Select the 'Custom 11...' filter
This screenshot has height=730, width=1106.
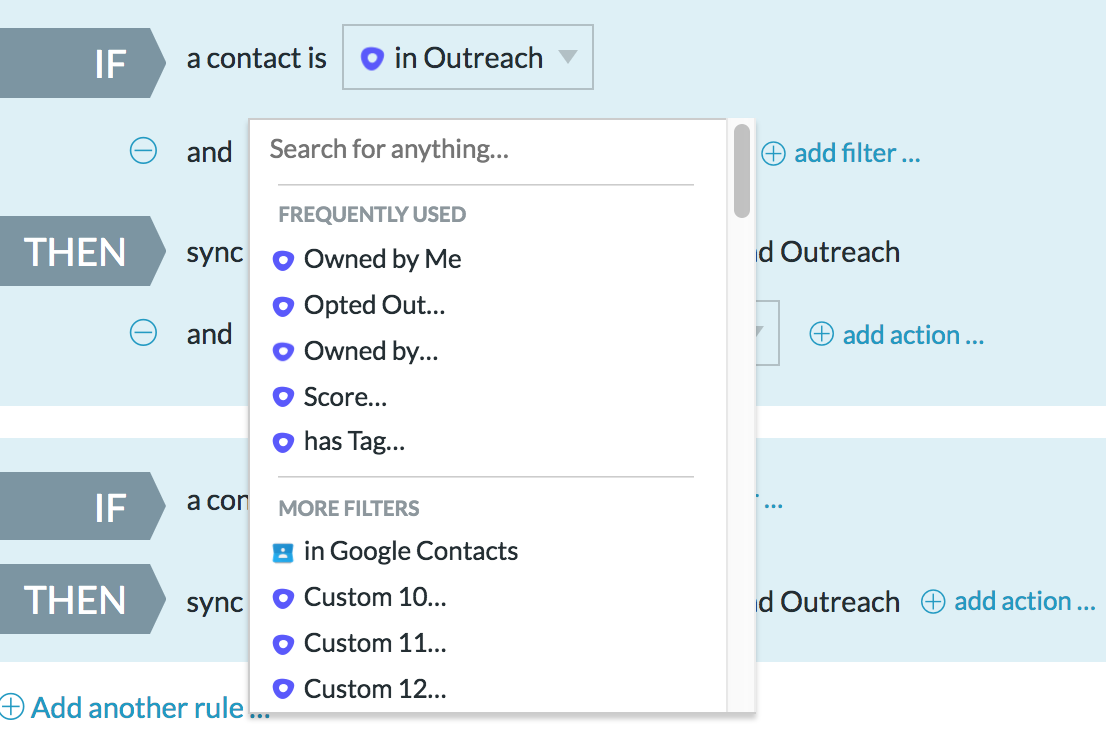click(x=375, y=643)
